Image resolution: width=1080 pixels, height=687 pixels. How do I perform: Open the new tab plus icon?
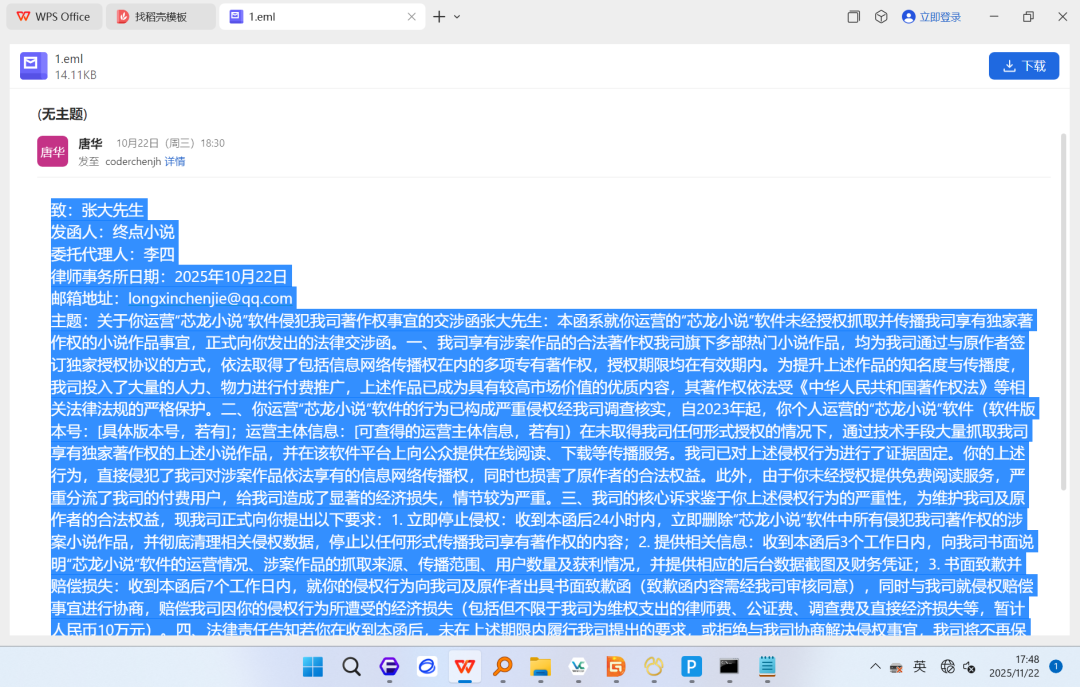click(x=439, y=17)
